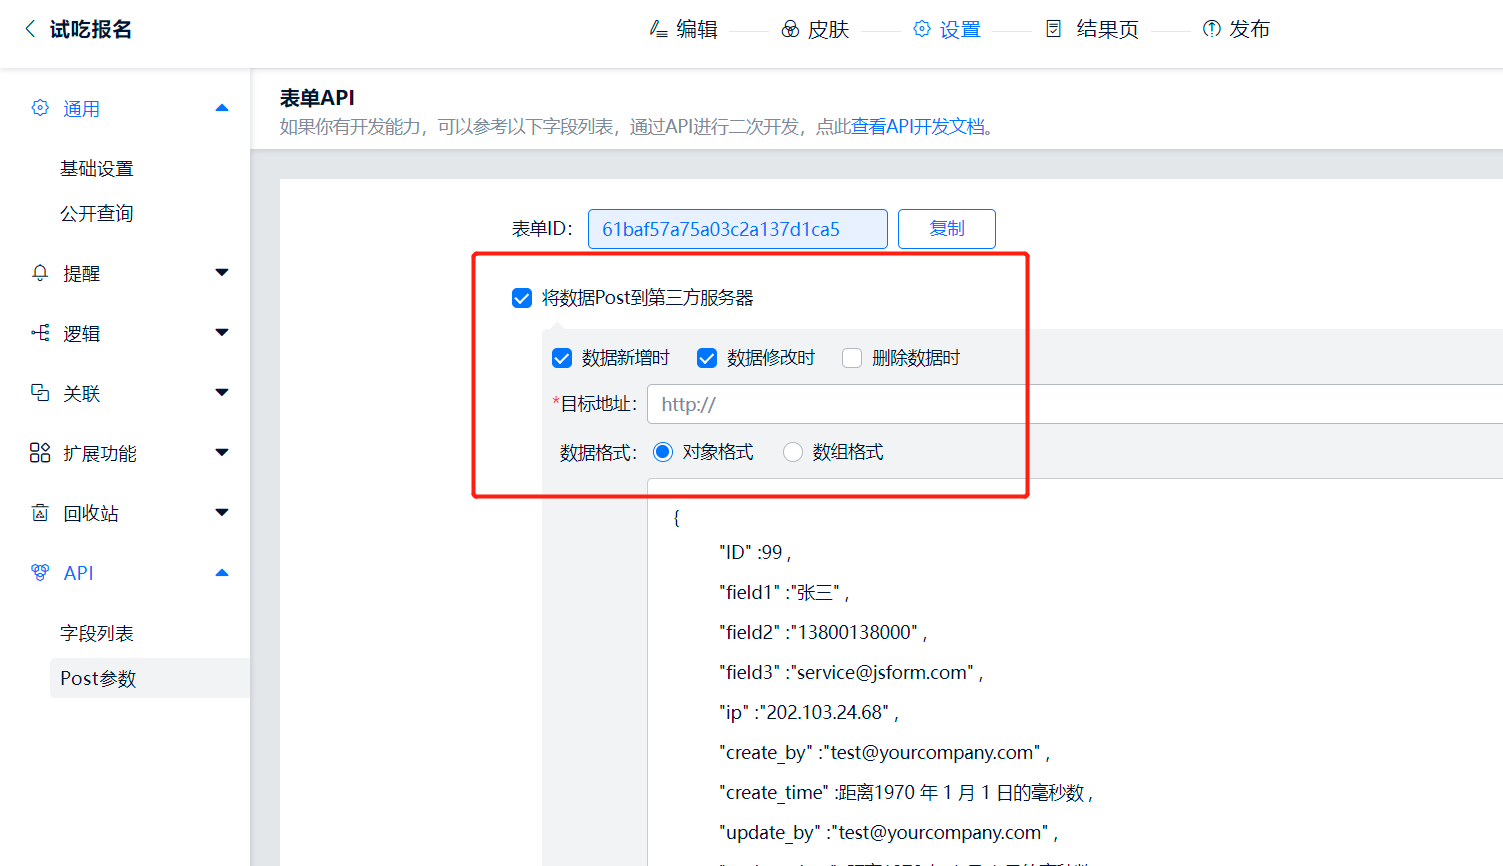The image size is (1503, 866).
Task: Expand the 扩展功能 sidebar section
Action: point(222,453)
